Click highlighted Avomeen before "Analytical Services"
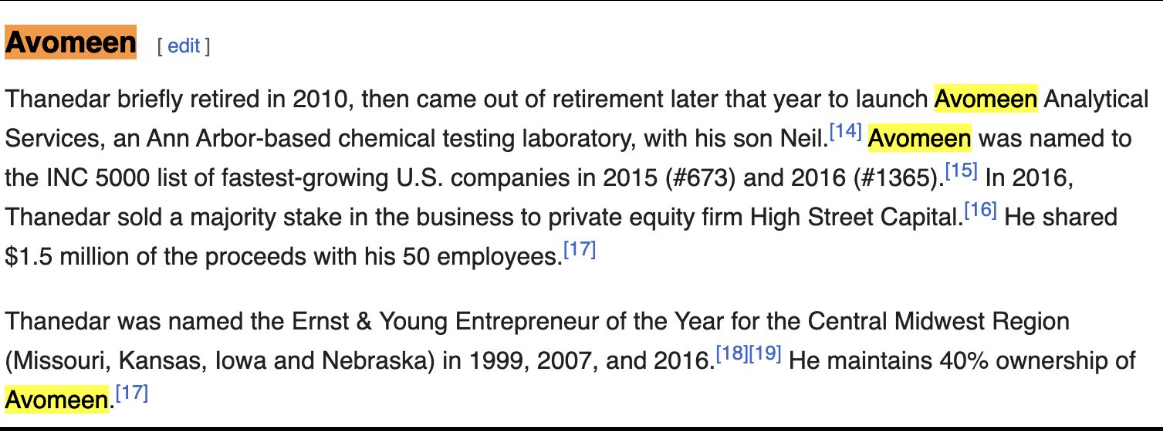 click(986, 99)
